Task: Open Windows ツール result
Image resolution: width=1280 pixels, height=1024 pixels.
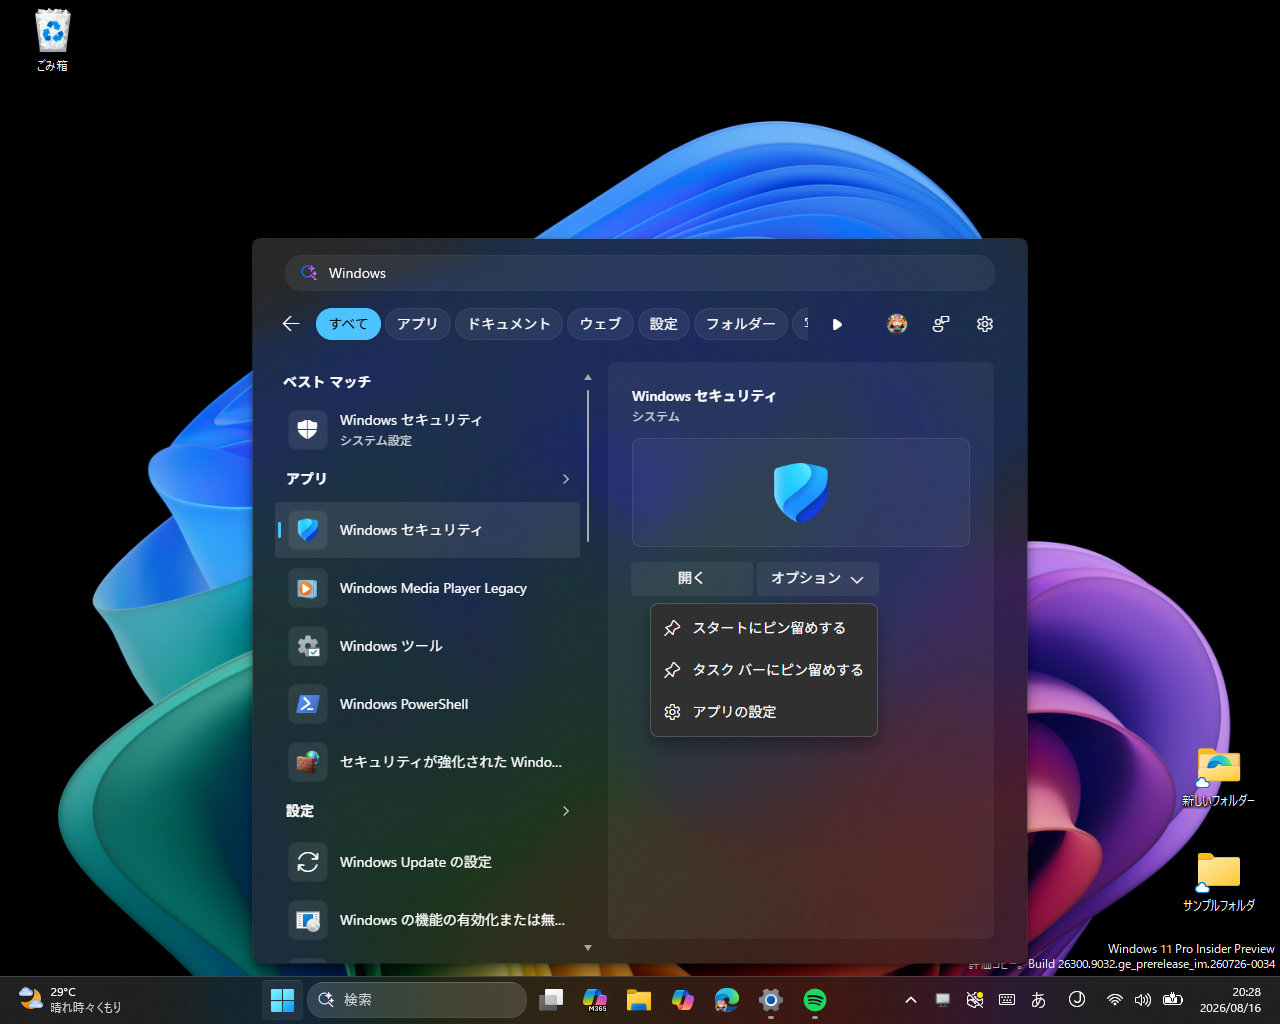Action: (x=428, y=646)
